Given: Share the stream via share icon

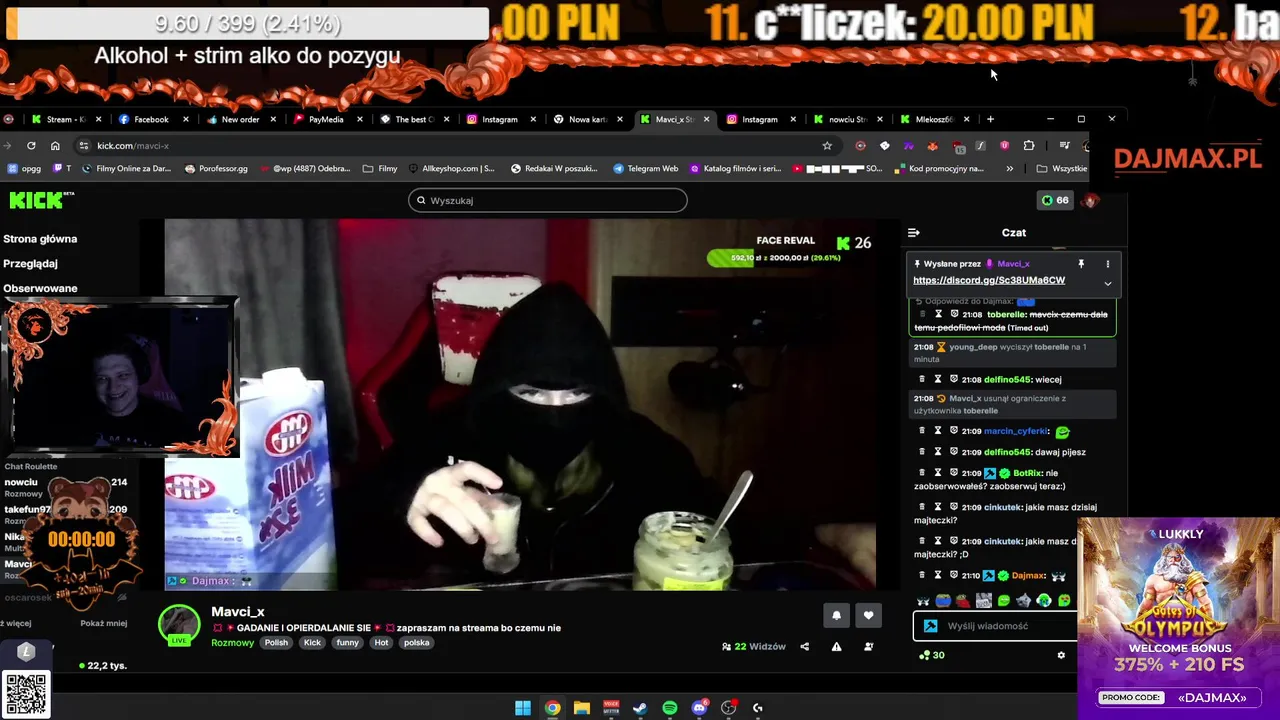Looking at the screenshot, I should click(x=804, y=646).
